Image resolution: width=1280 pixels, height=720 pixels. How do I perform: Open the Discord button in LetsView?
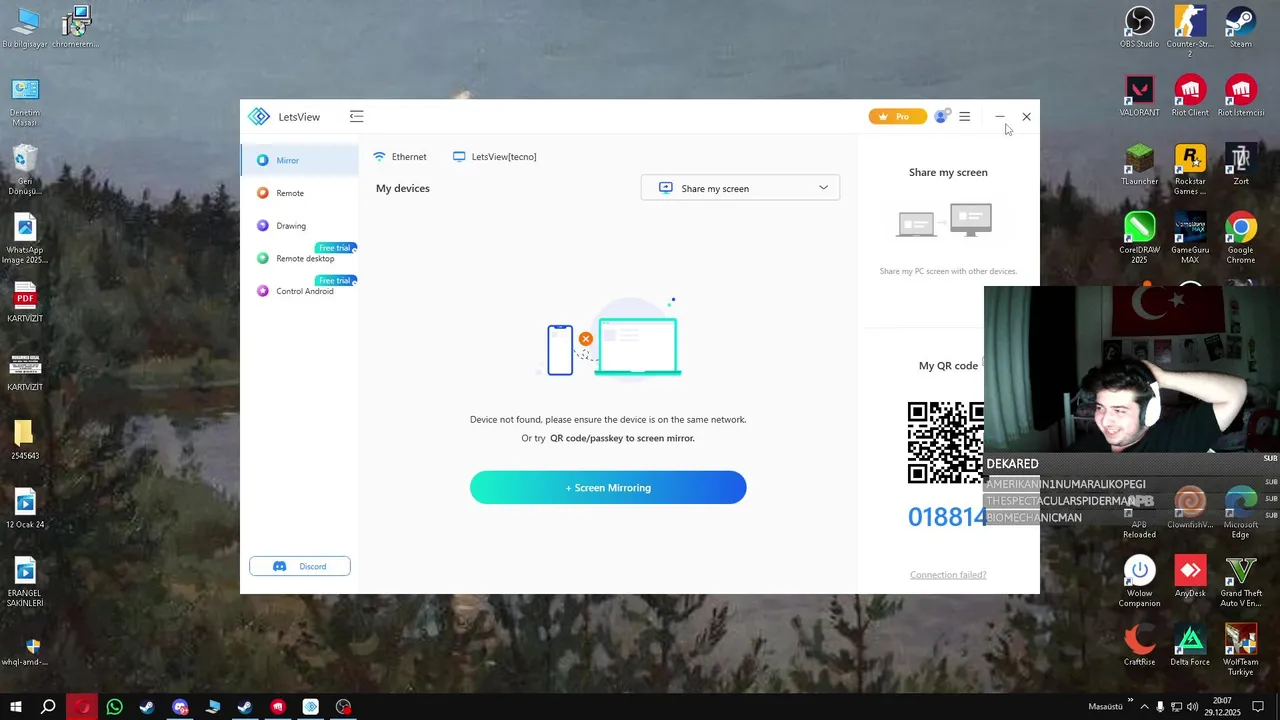300,566
